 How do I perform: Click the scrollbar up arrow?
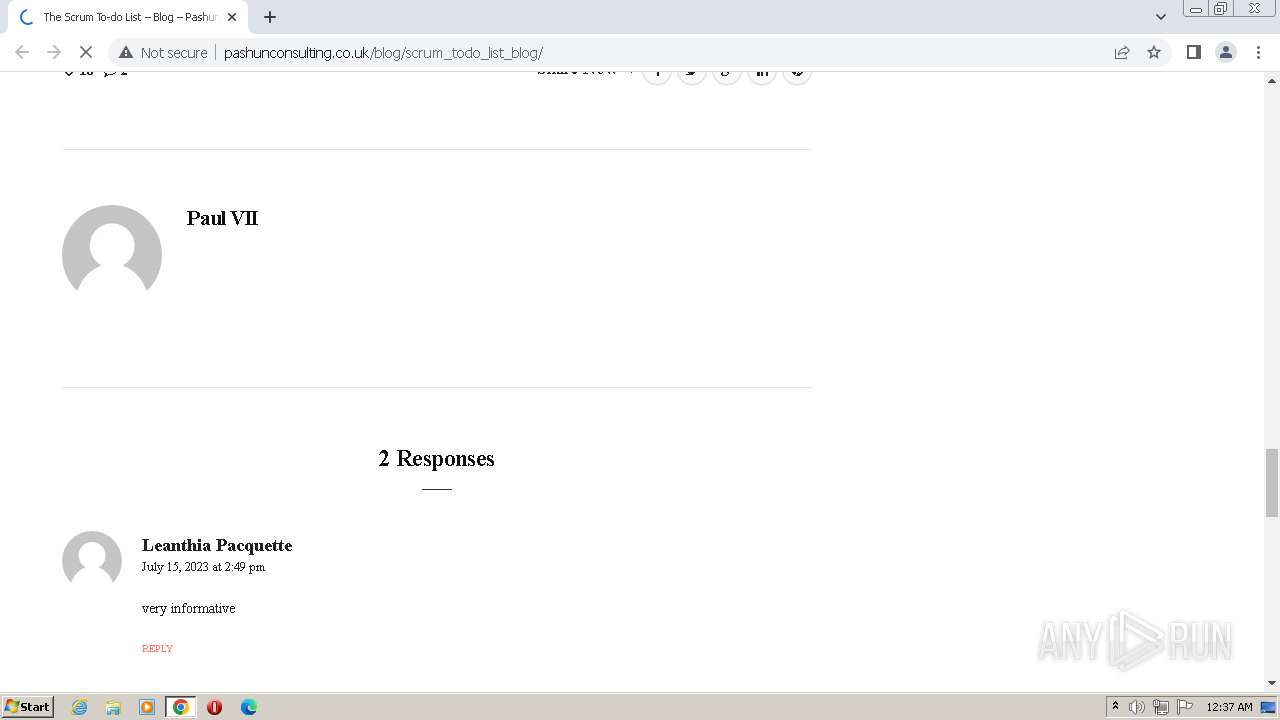1272,80
